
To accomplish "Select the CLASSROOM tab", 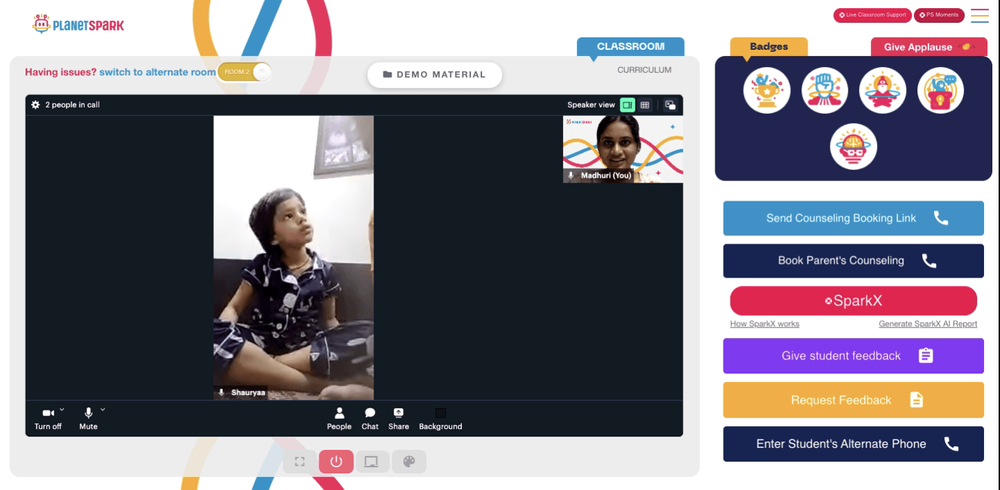I will [x=631, y=47].
